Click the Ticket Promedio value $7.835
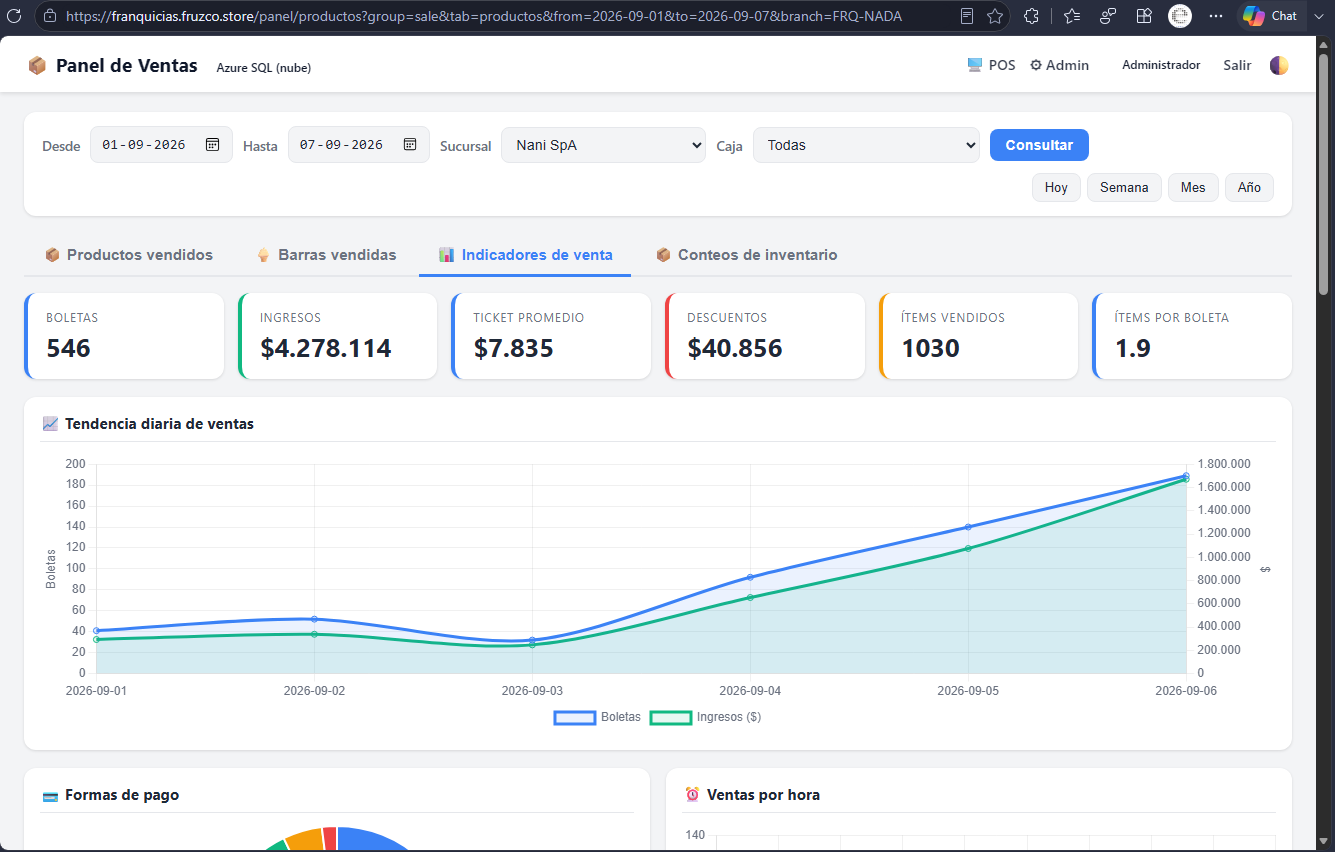The width and height of the screenshot is (1335, 852). 513,348
